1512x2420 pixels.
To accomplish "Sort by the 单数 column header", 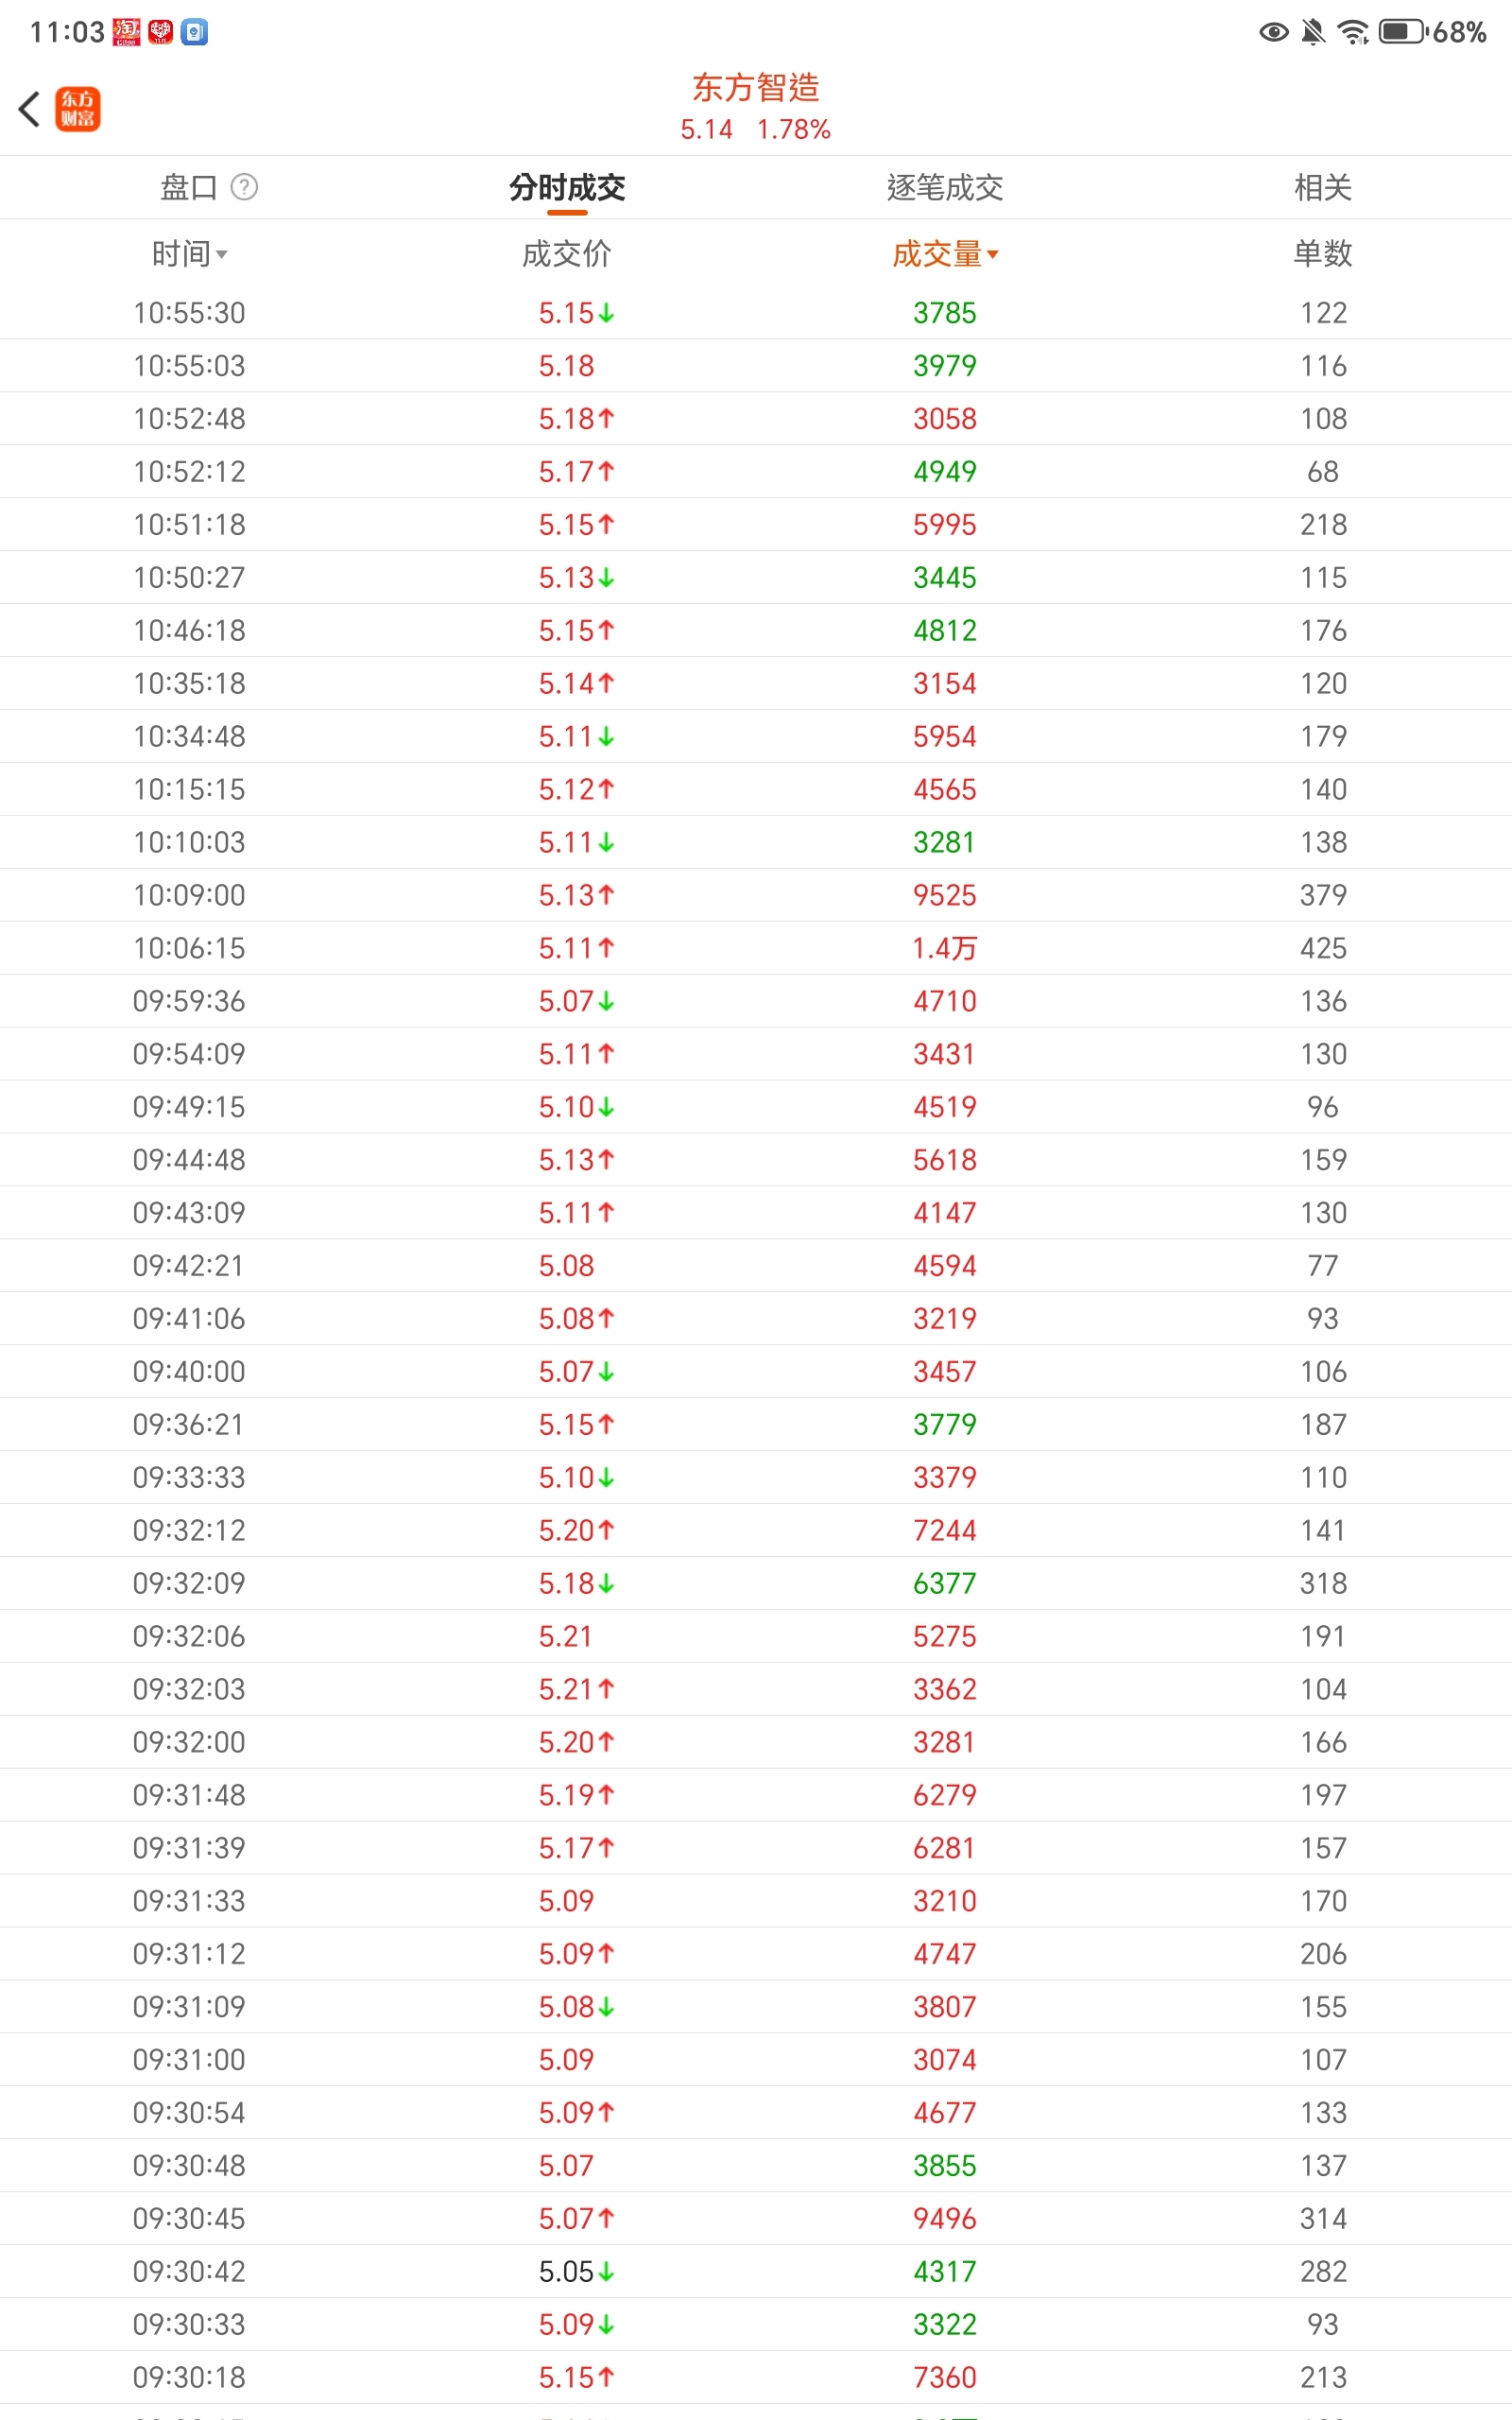I will click(x=1323, y=254).
